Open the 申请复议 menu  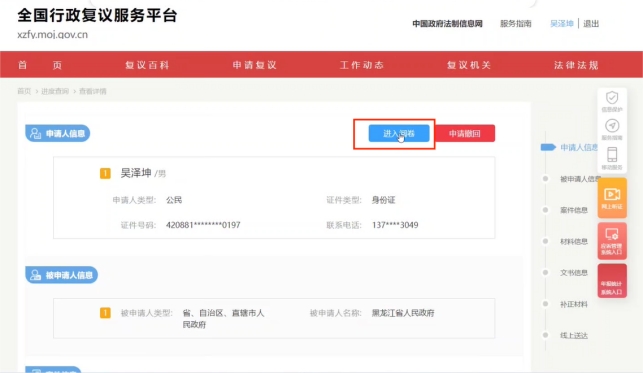coord(254,65)
